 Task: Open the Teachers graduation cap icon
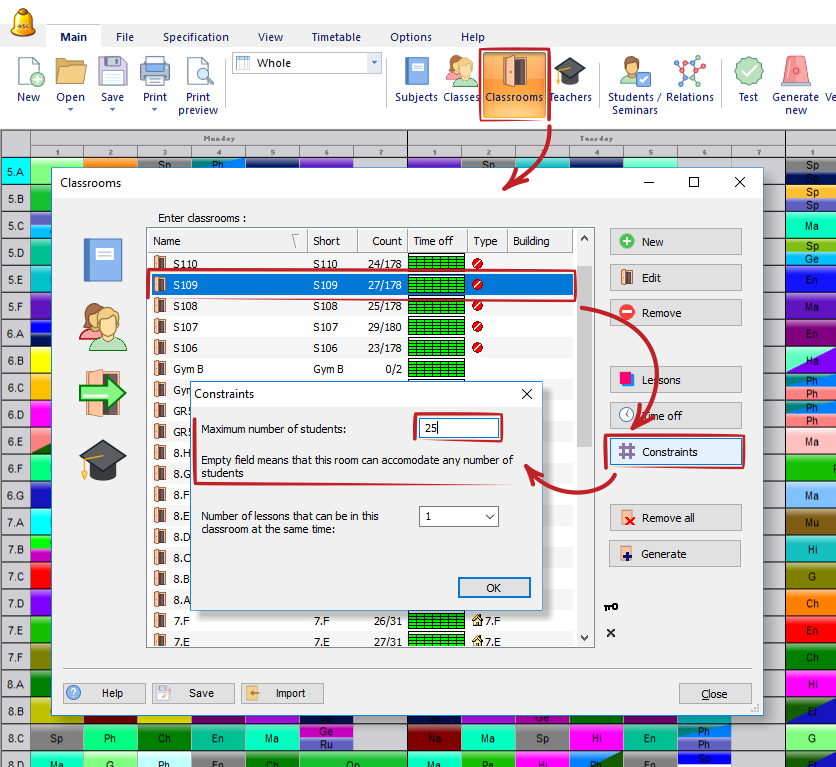[570, 73]
